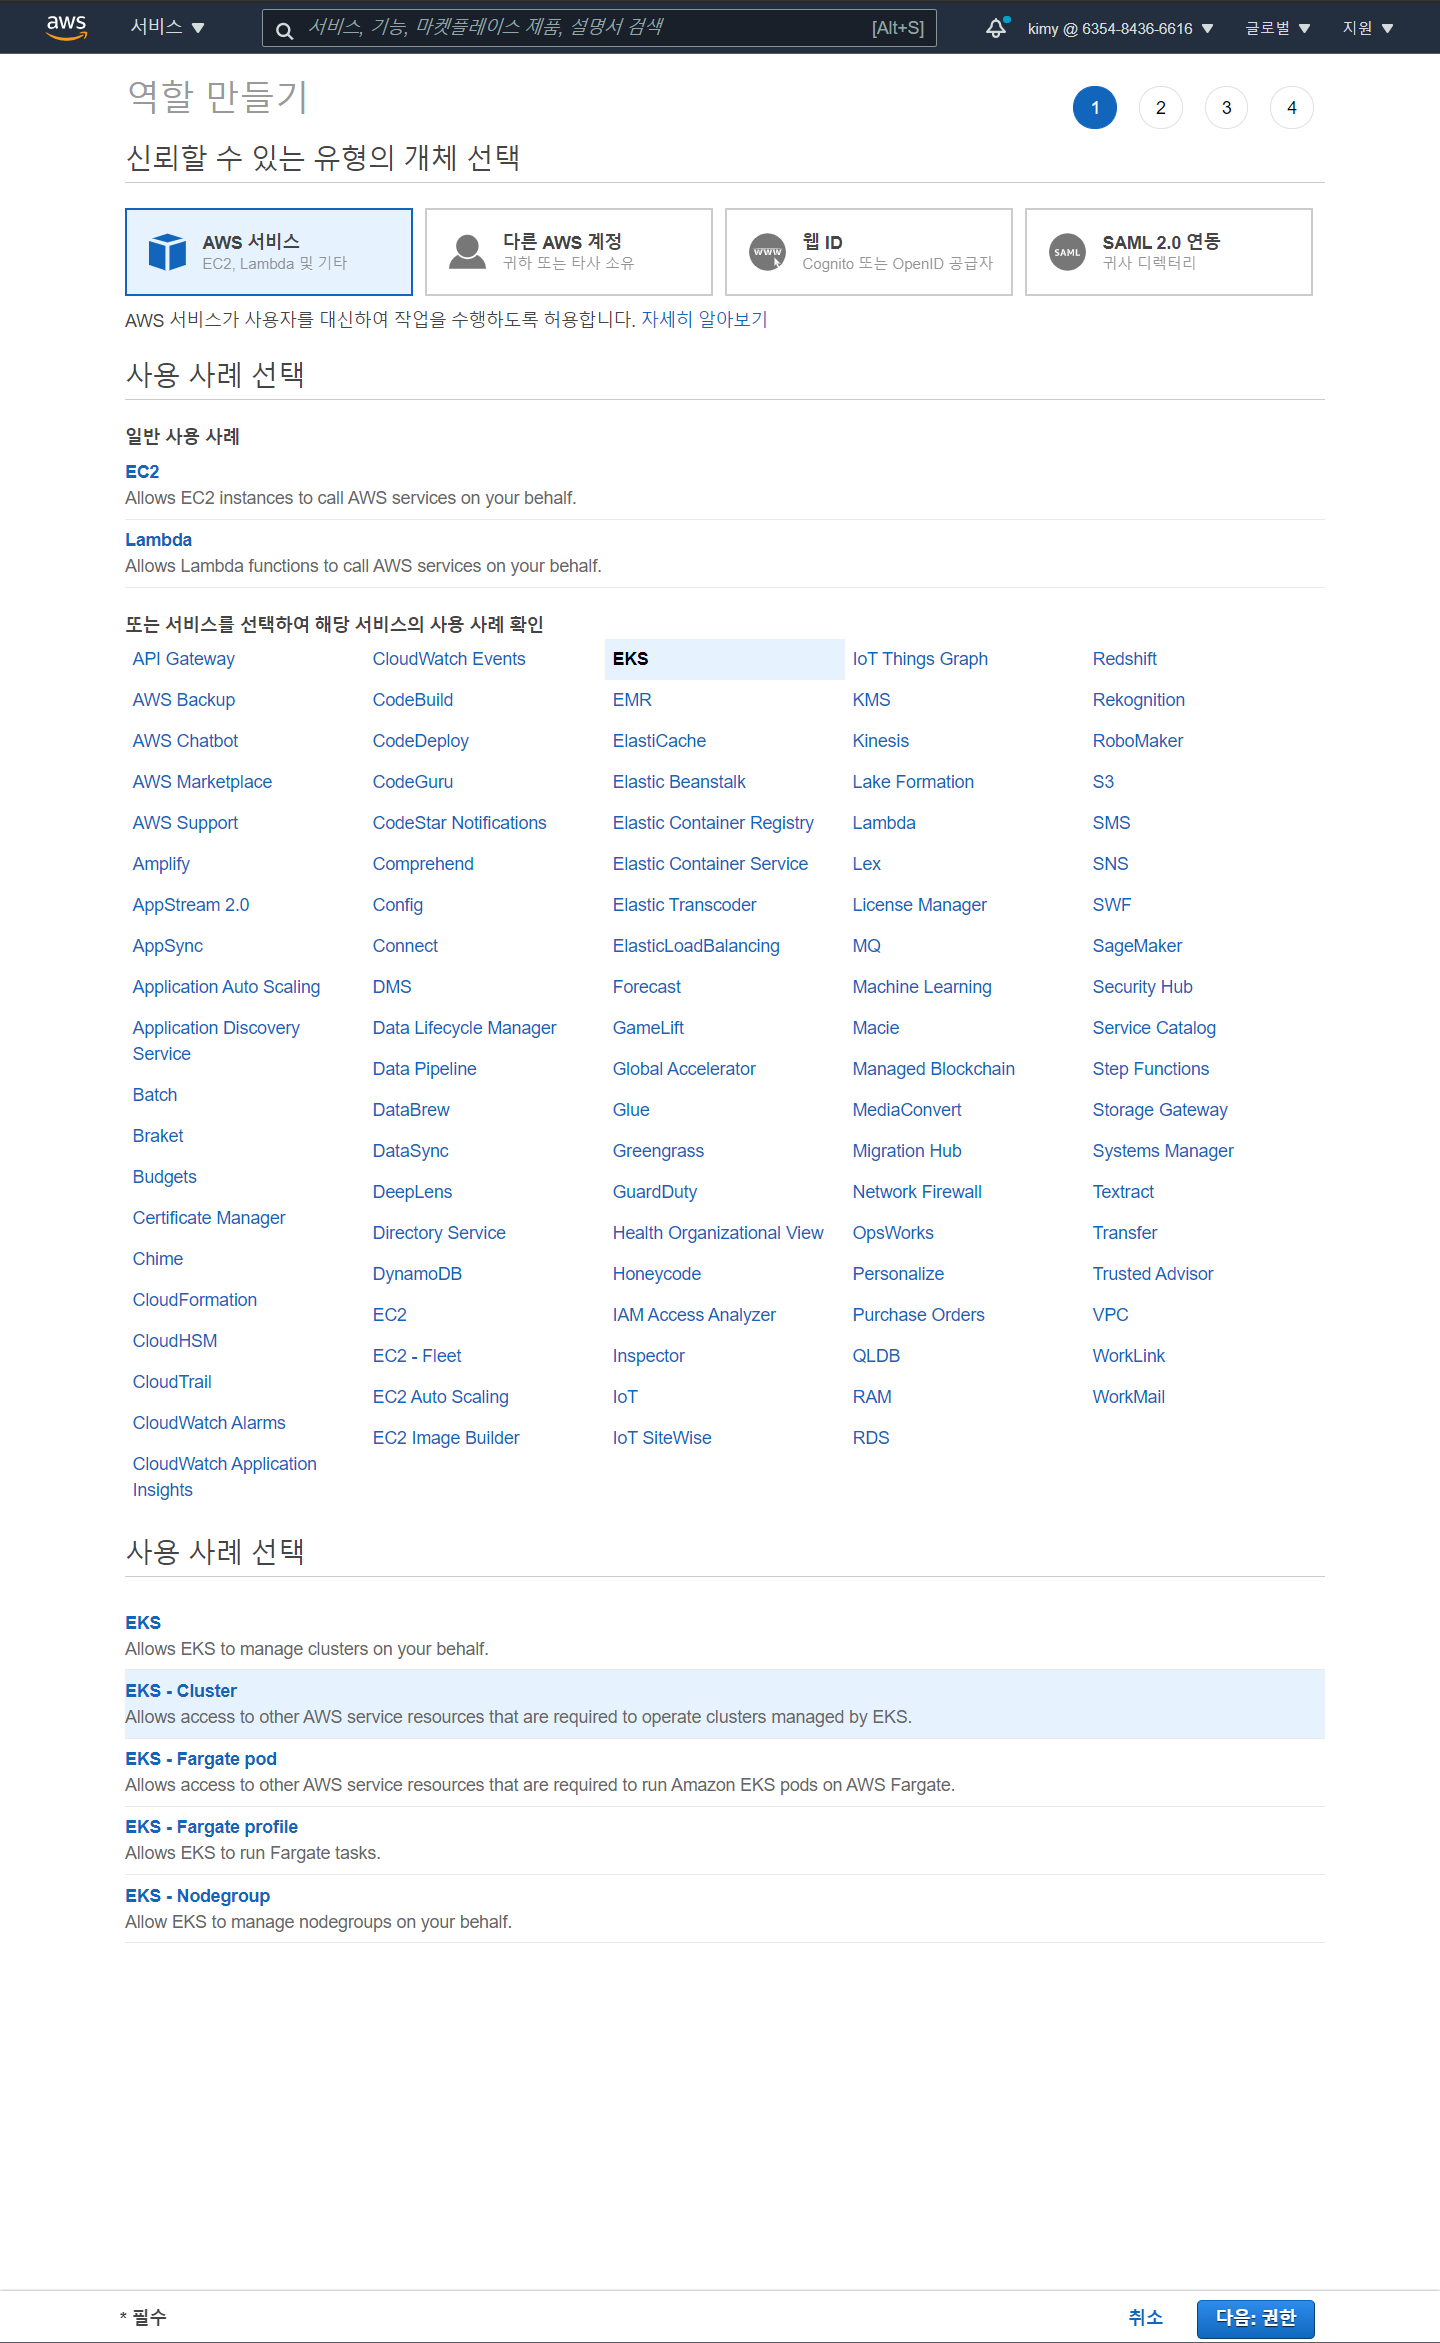
Task: Go to wizard step 4
Action: (x=1292, y=108)
